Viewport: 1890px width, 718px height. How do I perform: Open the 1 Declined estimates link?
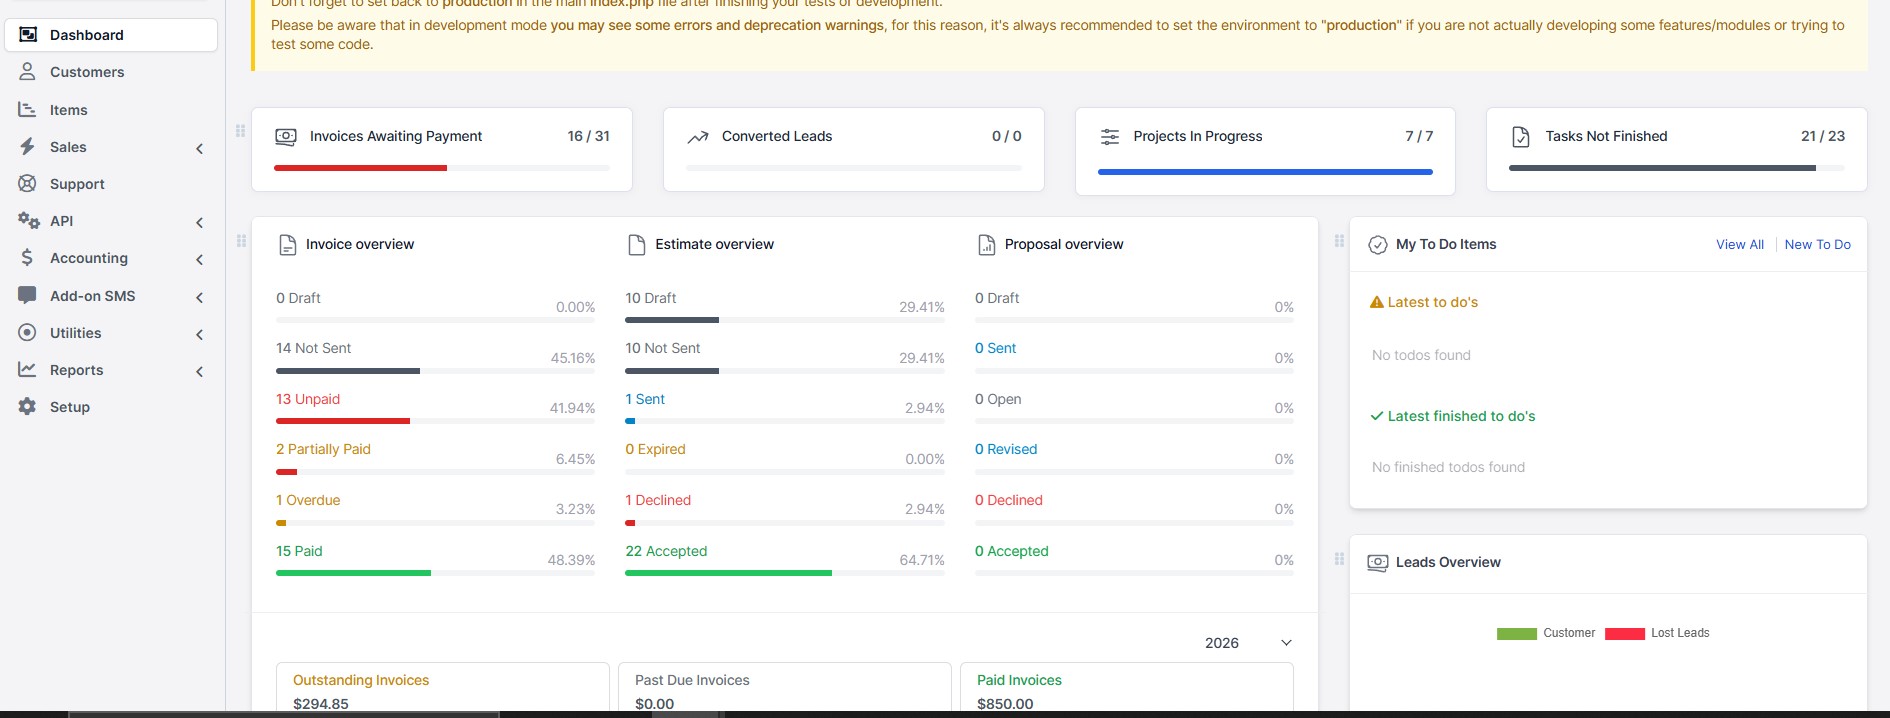pyautogui.click(x=658, y=500)
